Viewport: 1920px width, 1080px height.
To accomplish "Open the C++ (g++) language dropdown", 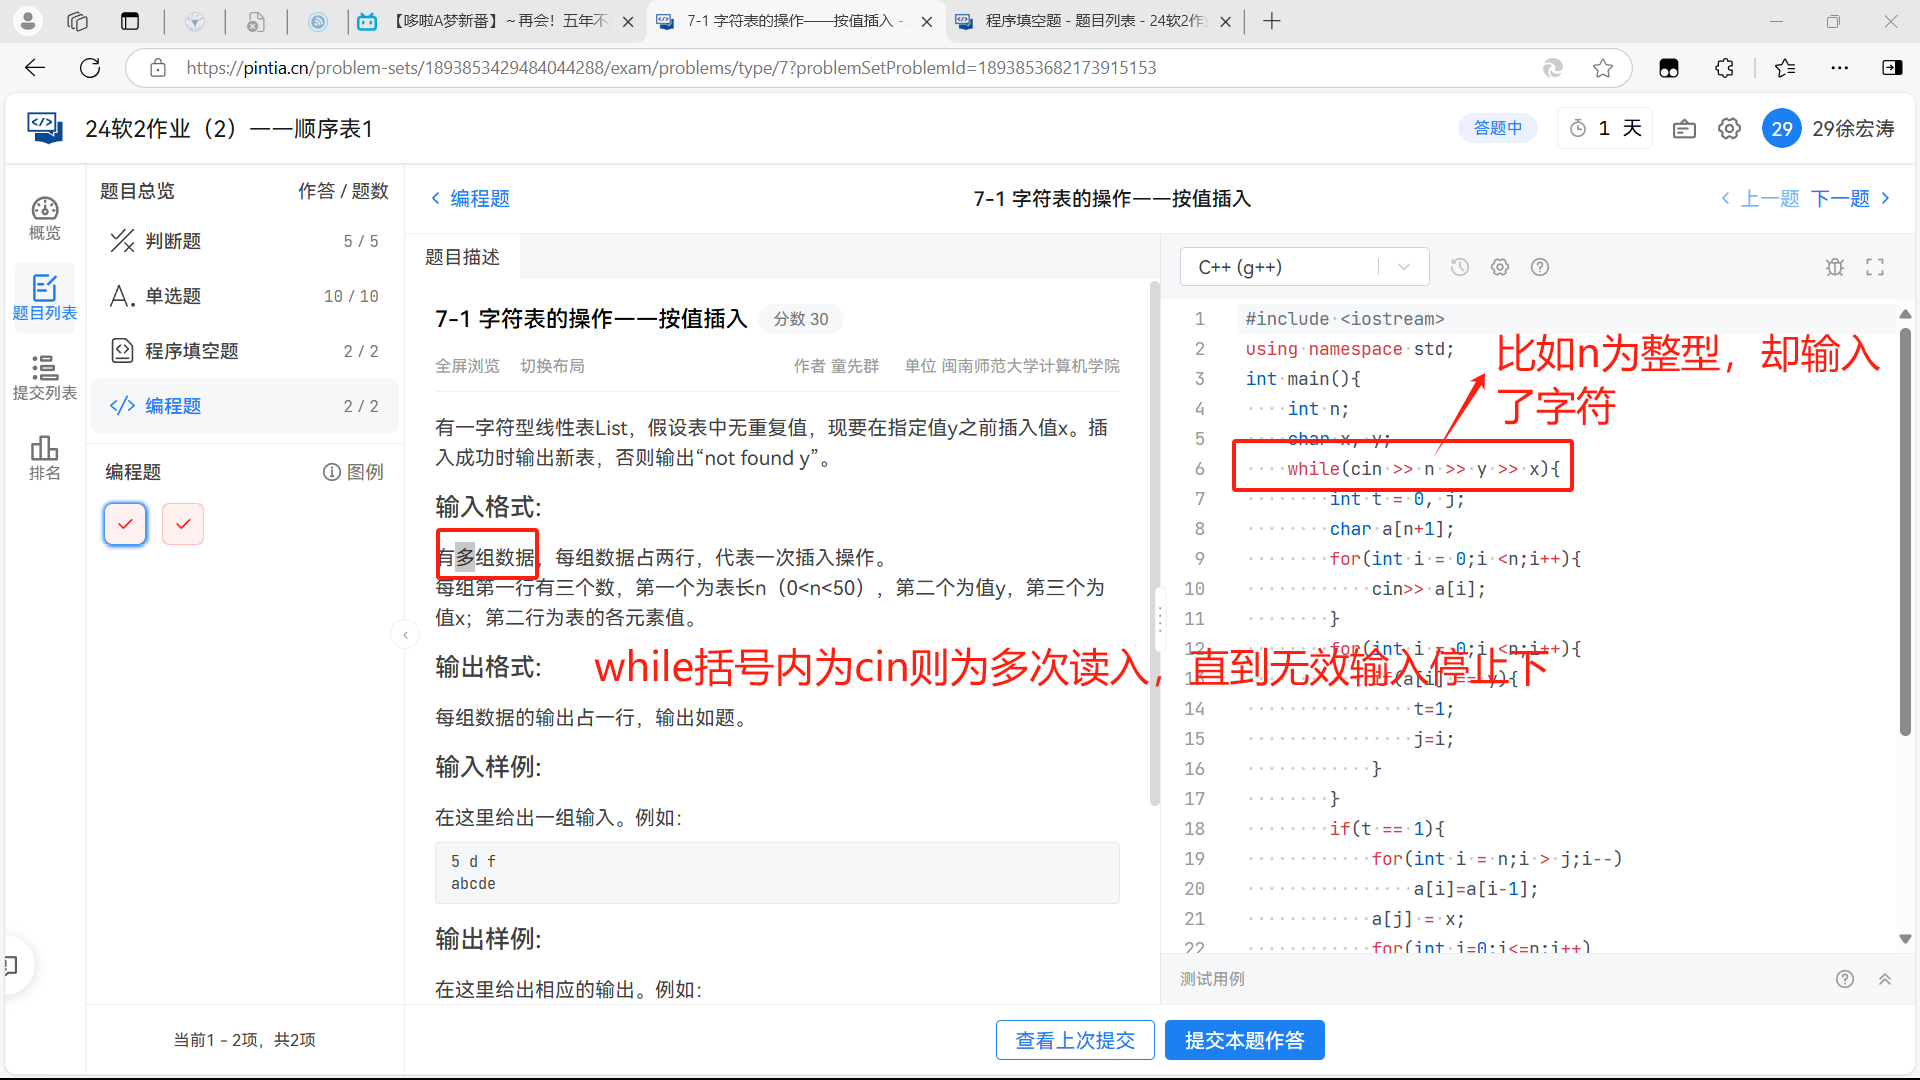I will 1303,267.
